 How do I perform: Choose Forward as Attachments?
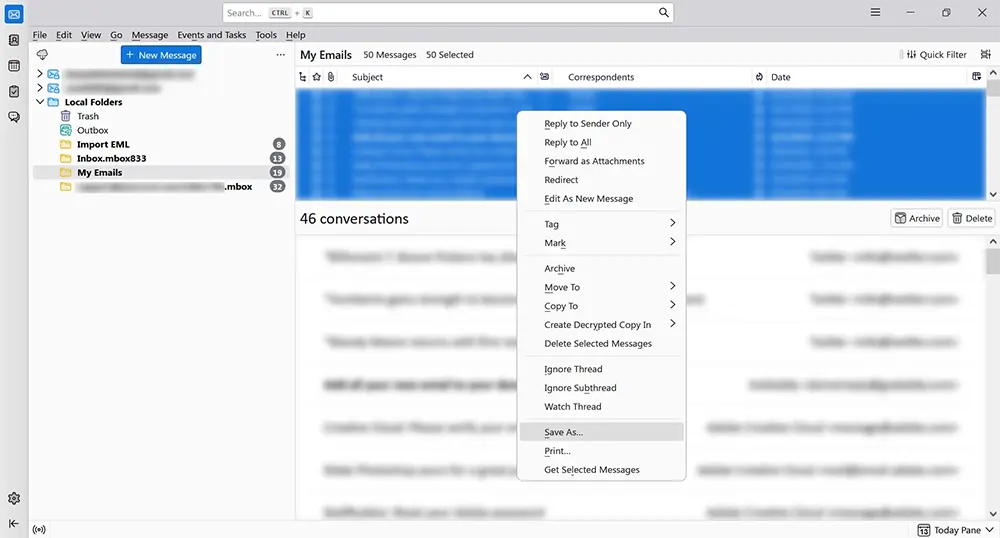(601, 161)
